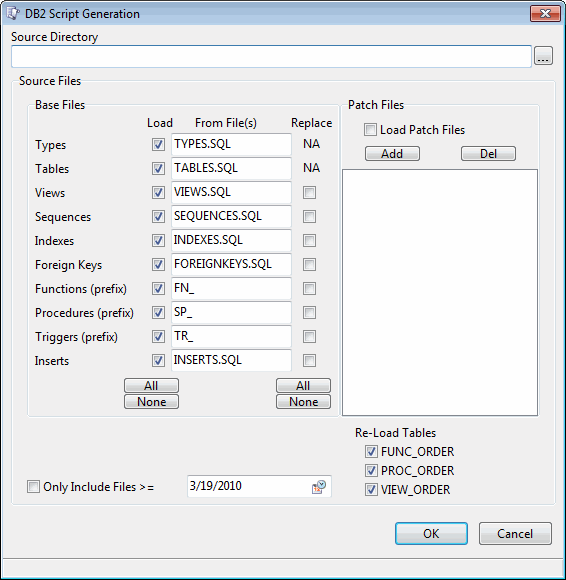The height and width of the screenshot is (580, 566).
Task: Click the FOREIGNKEYS.SQL file field
Action: click(231, 264)
